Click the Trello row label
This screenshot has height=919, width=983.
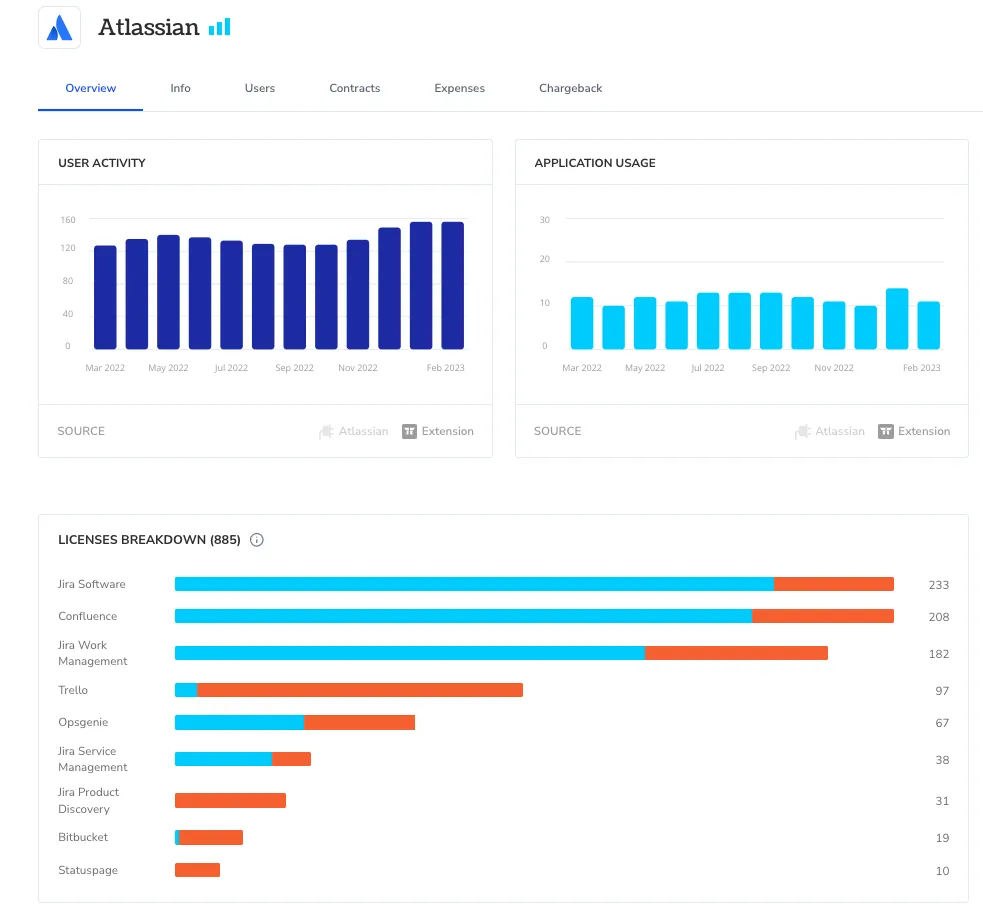coord(73,690)
